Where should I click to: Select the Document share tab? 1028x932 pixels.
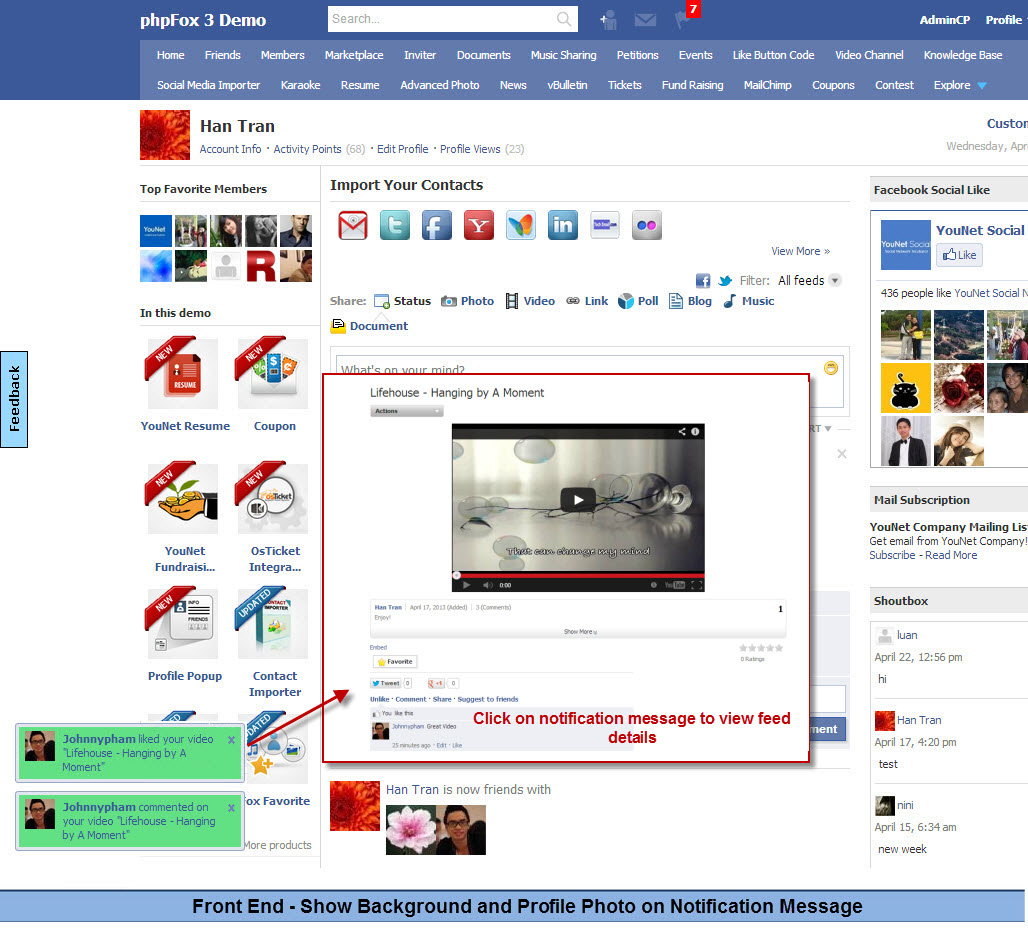click(370, 326)
